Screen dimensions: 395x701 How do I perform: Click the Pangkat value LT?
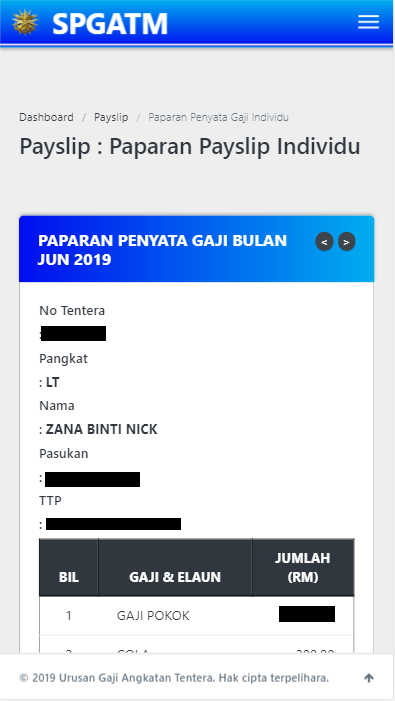point(53,383)
